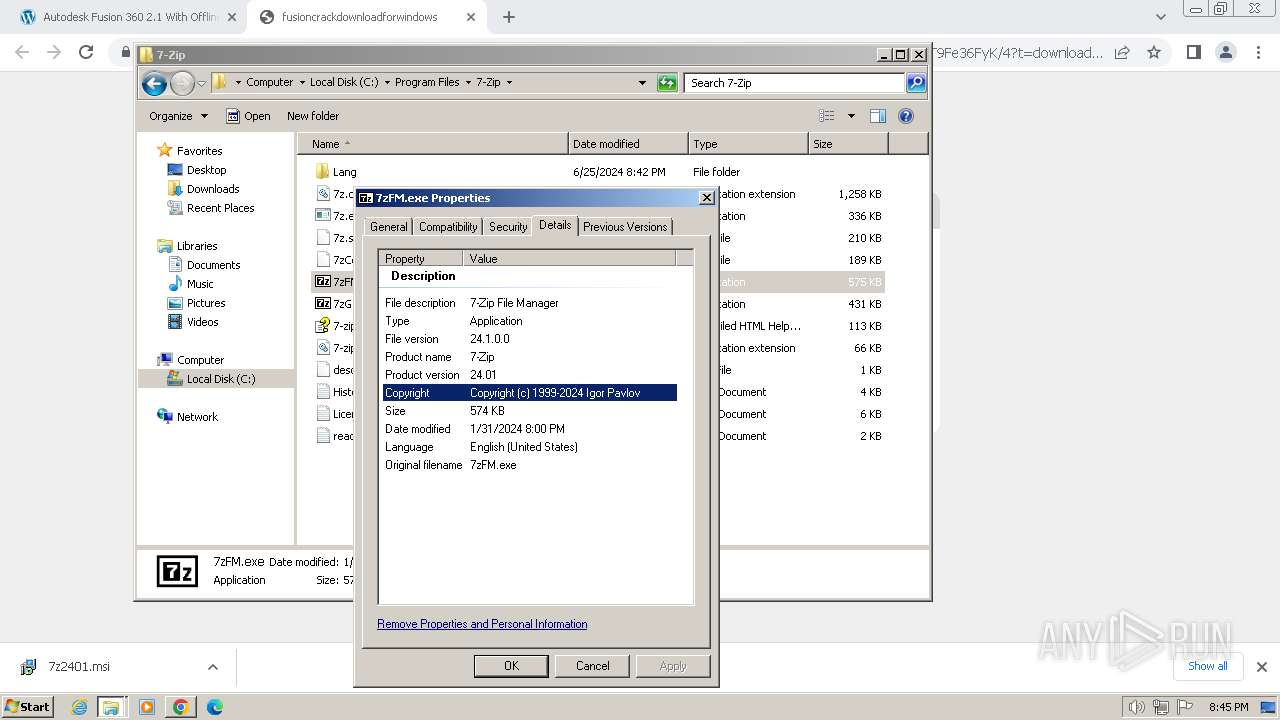Click Show all downloads button
Viewport: 1280px width, 720px height.
coord(1207,666)
